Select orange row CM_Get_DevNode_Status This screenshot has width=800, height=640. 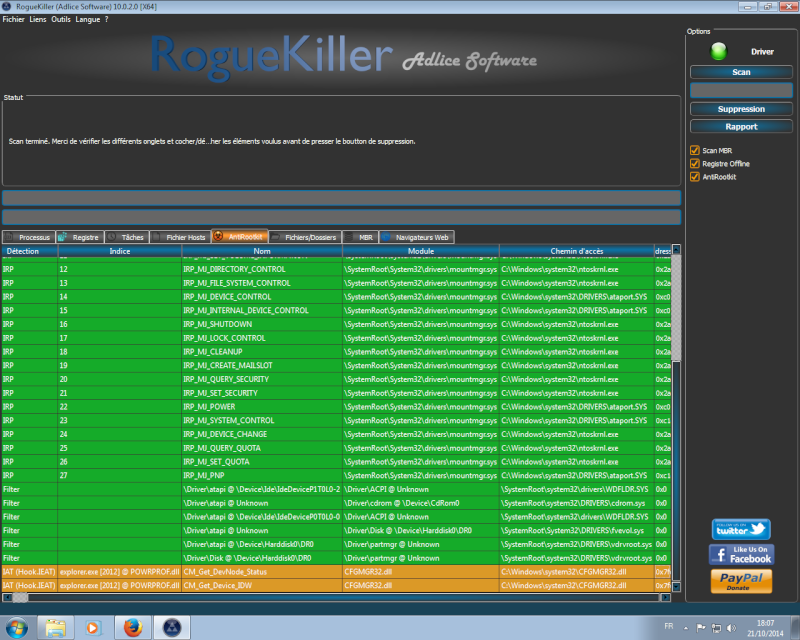[336, 572]
